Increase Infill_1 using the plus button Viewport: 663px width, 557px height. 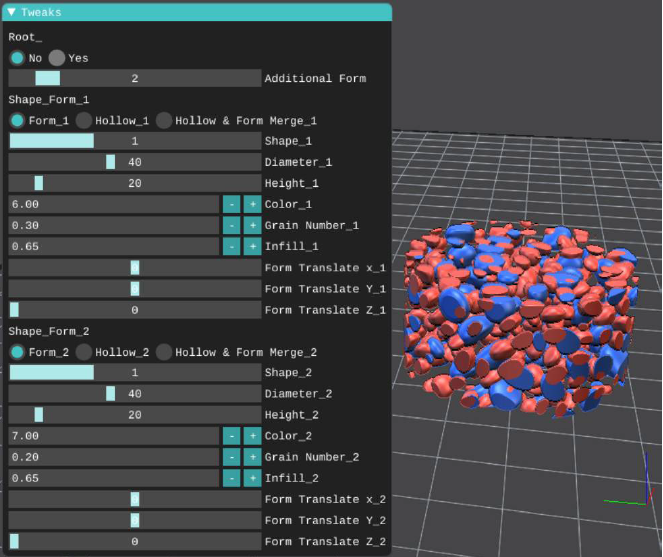point(252,246)
